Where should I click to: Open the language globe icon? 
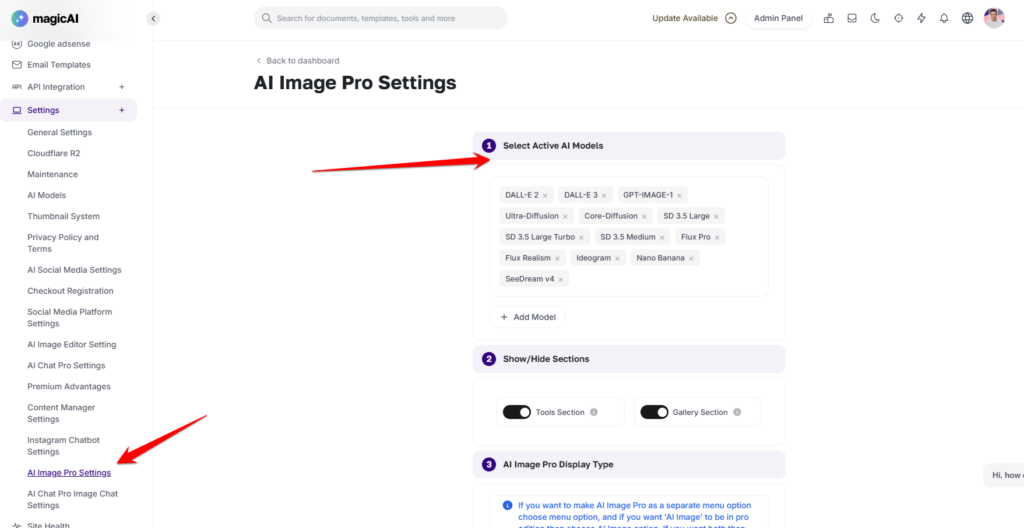(x=967, y=18)
